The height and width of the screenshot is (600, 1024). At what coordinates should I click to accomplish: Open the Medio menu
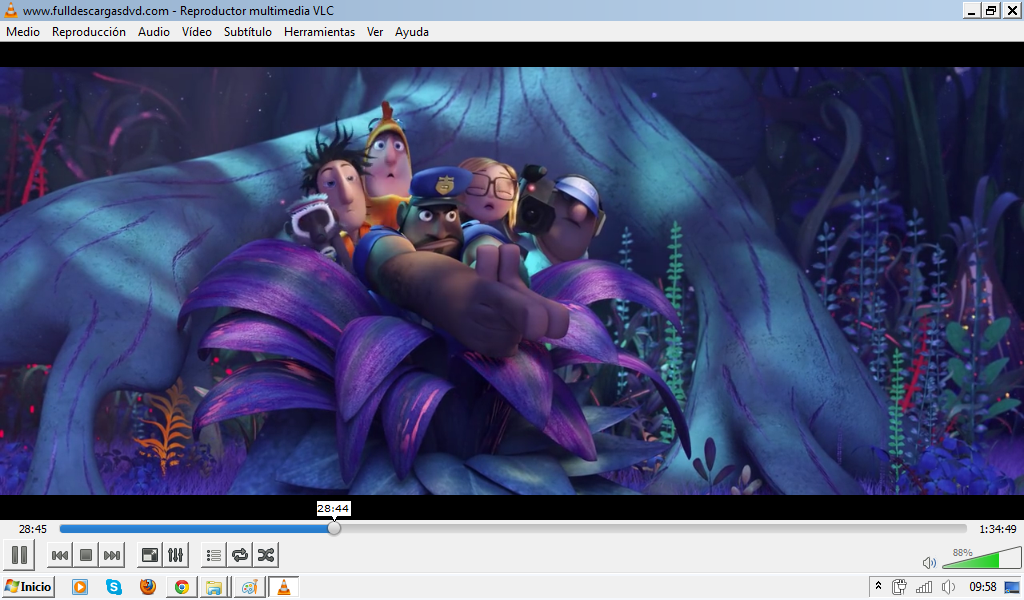(x=23, y=32)
